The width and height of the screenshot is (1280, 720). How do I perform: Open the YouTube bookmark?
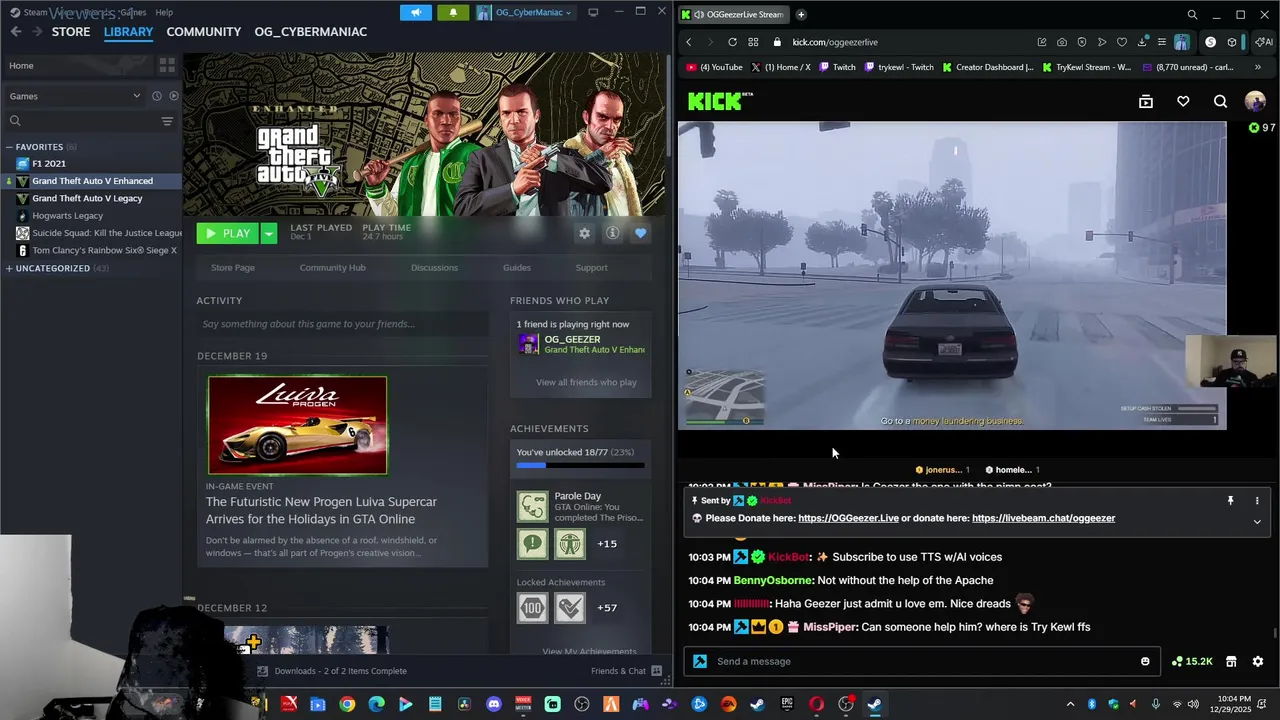[x=715, y=67]
